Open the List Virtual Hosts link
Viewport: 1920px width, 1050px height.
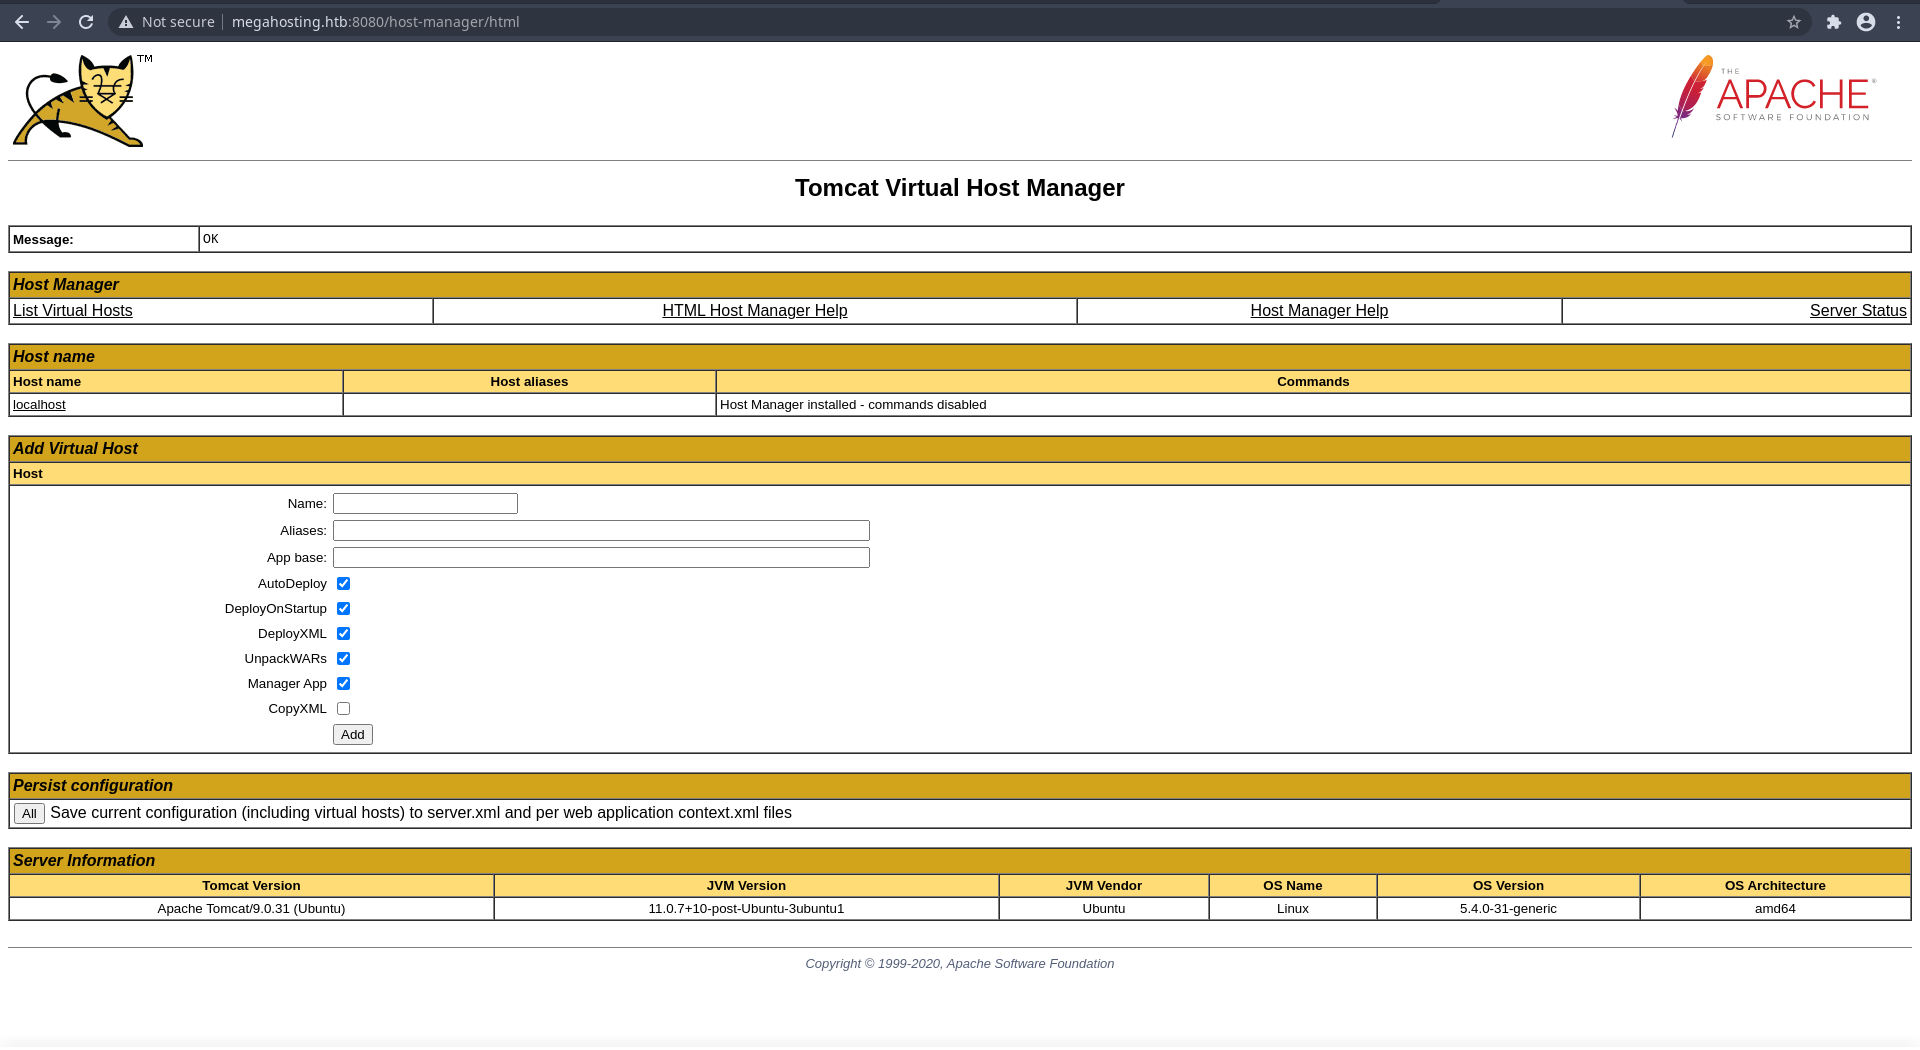73,311
